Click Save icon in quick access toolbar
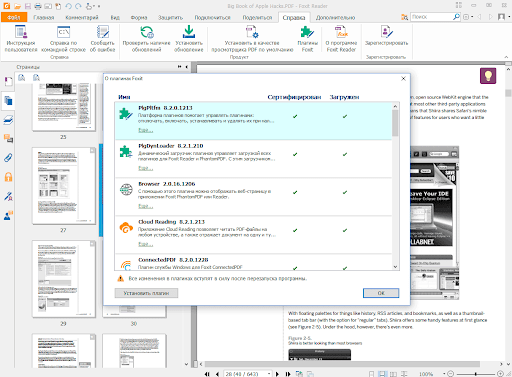The width and height of the screenshot is (512, 377). (x=28, y=6)
